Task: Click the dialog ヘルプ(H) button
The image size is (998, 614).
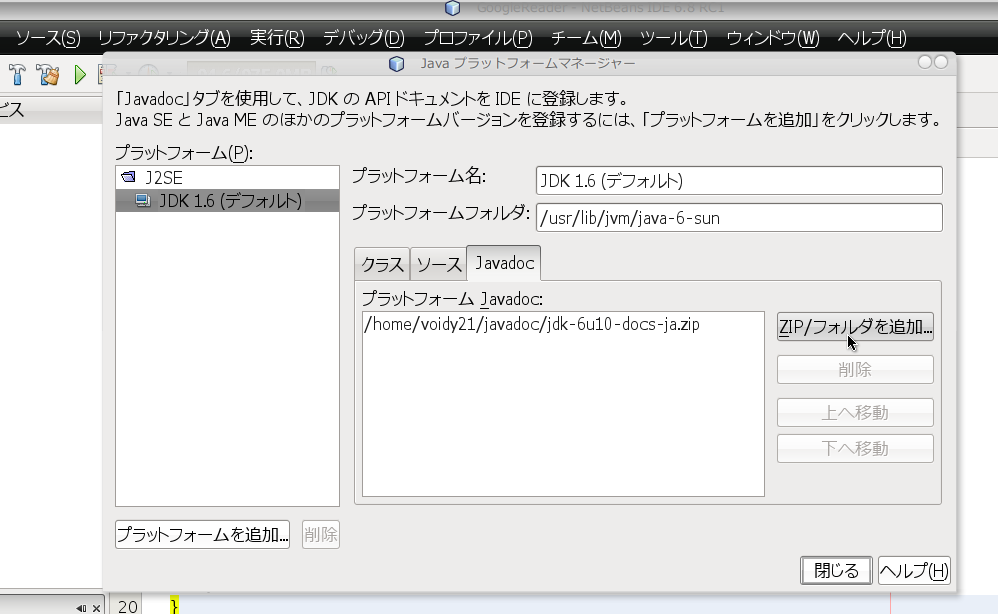Action: (x=914, y=571)
